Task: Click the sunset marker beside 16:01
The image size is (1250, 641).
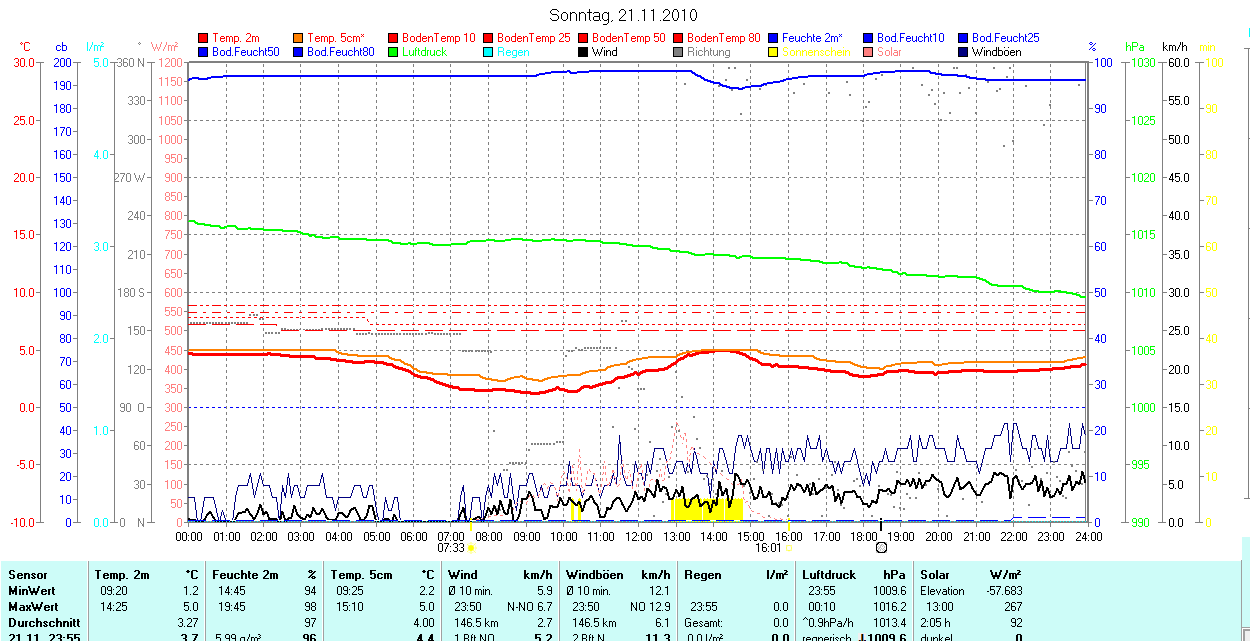Action: pos(788,548)
